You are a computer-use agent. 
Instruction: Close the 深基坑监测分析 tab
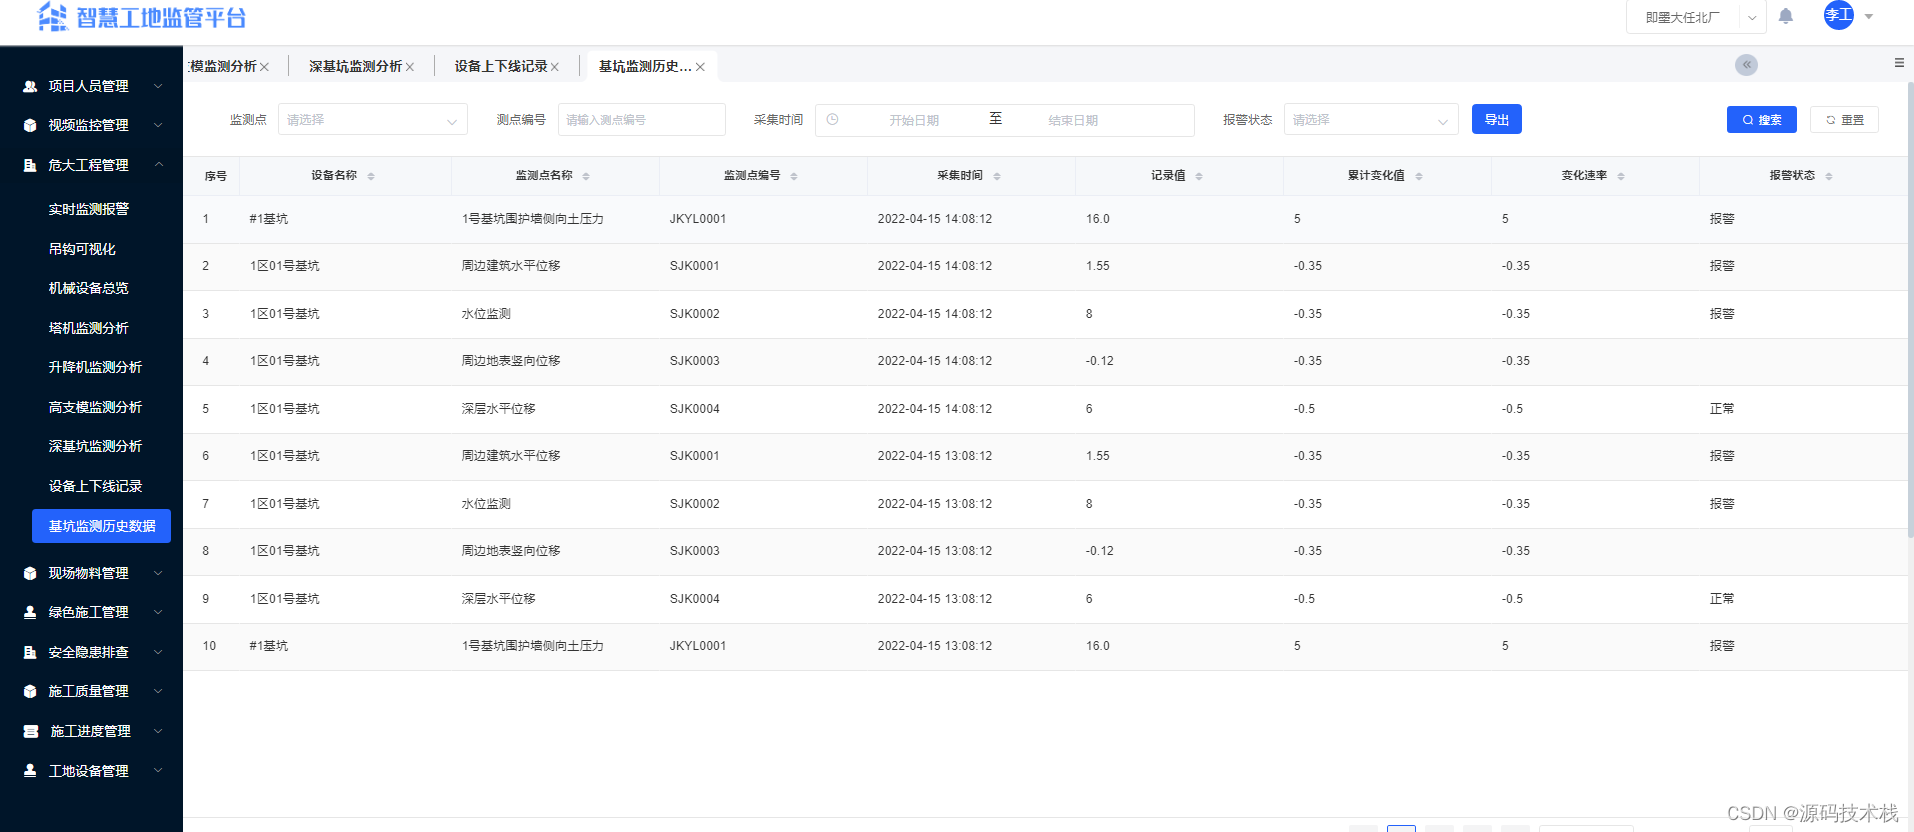(x=410, y=67)
